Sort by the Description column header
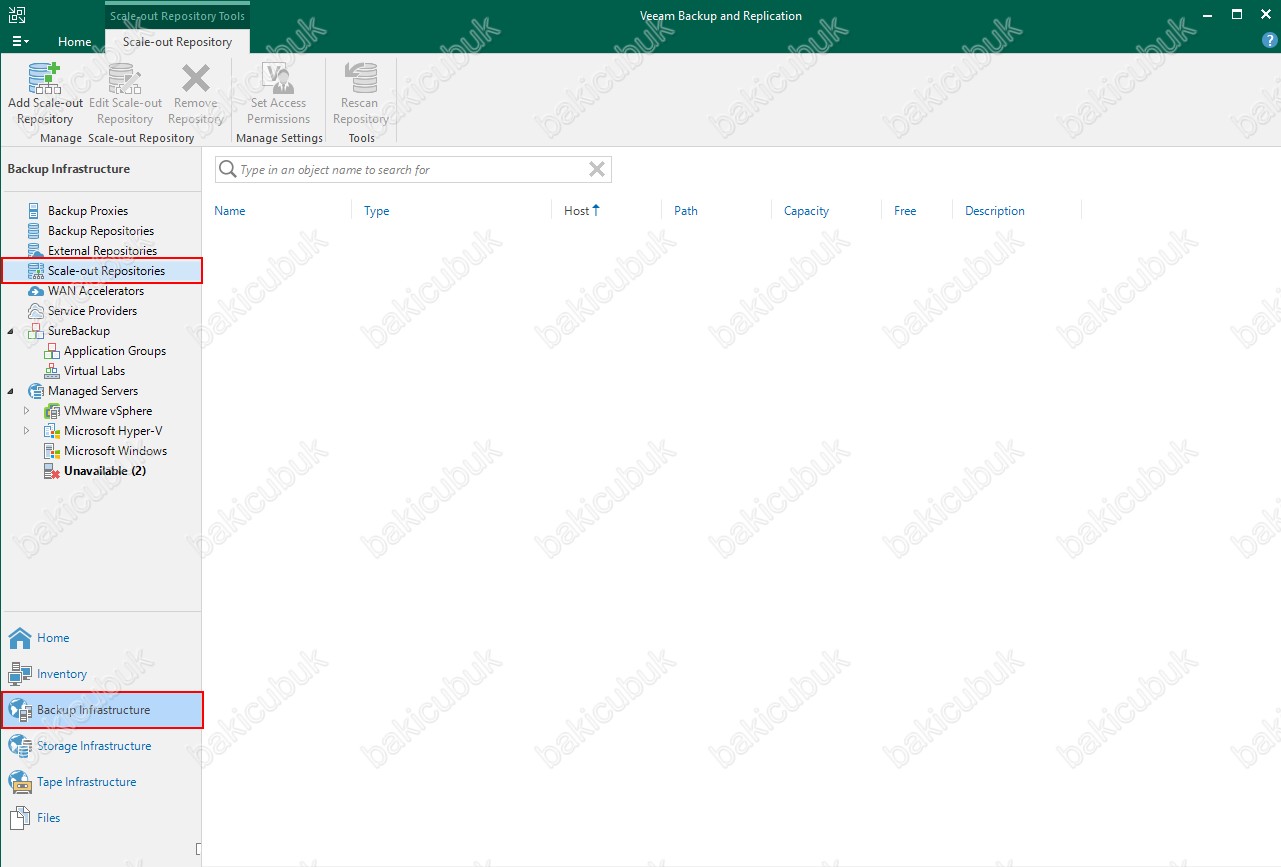Viewport: 1281px width, 867px height. pyautogui.click(x=995, y=211)
